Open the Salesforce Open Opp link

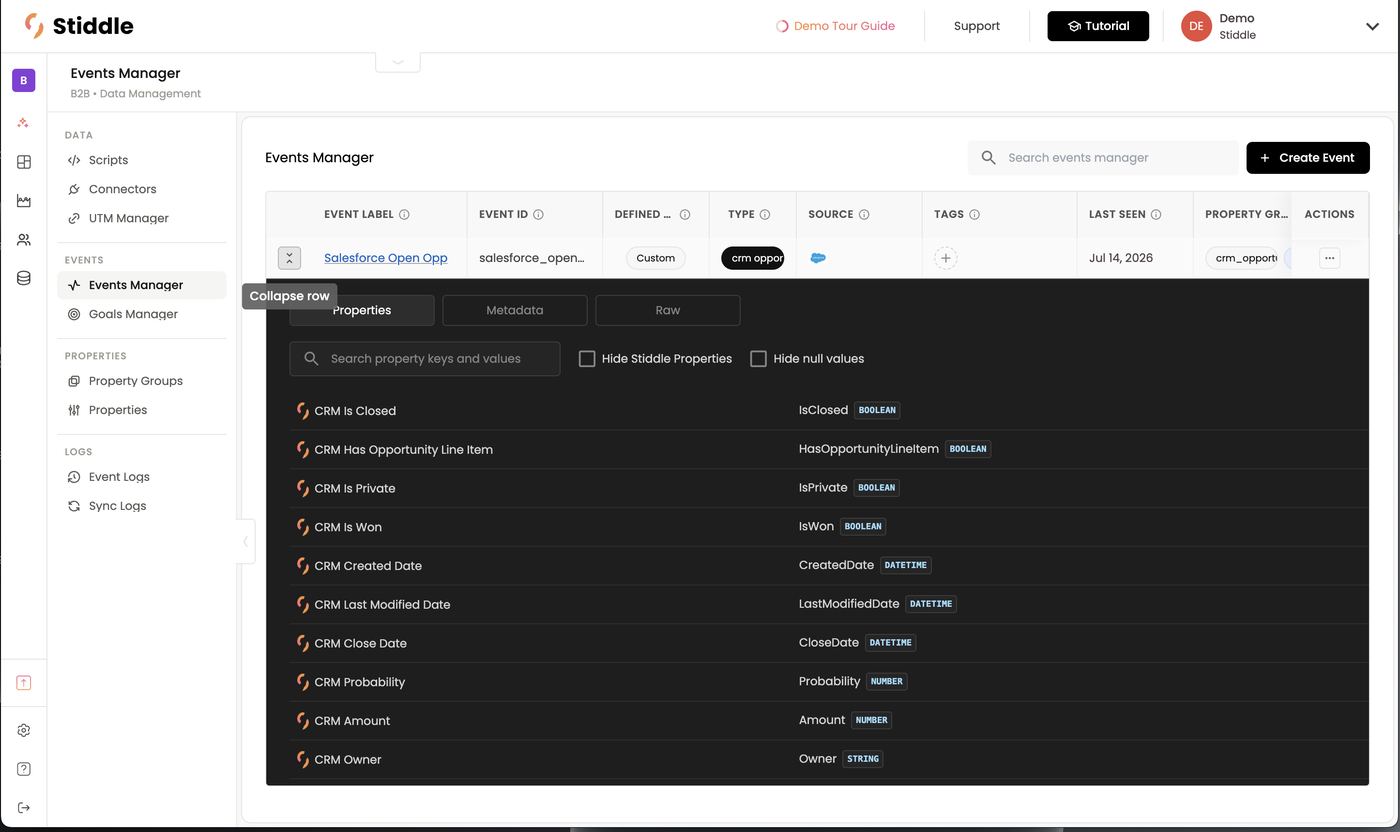[x=386, y=258]
